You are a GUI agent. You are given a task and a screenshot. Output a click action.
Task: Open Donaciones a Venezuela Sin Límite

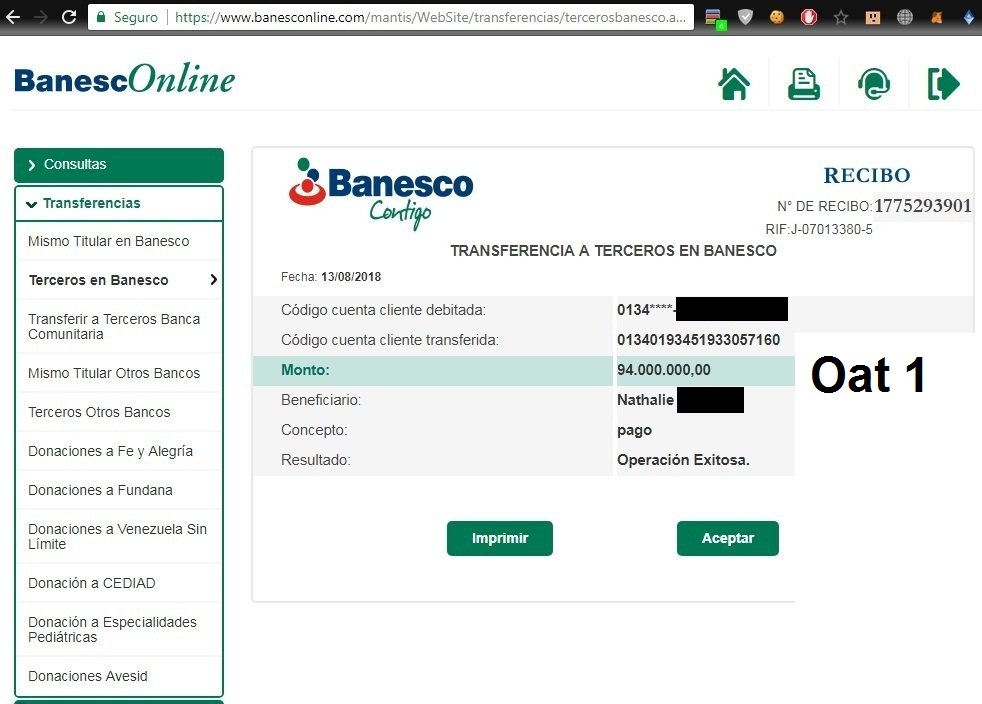(117, 536)
